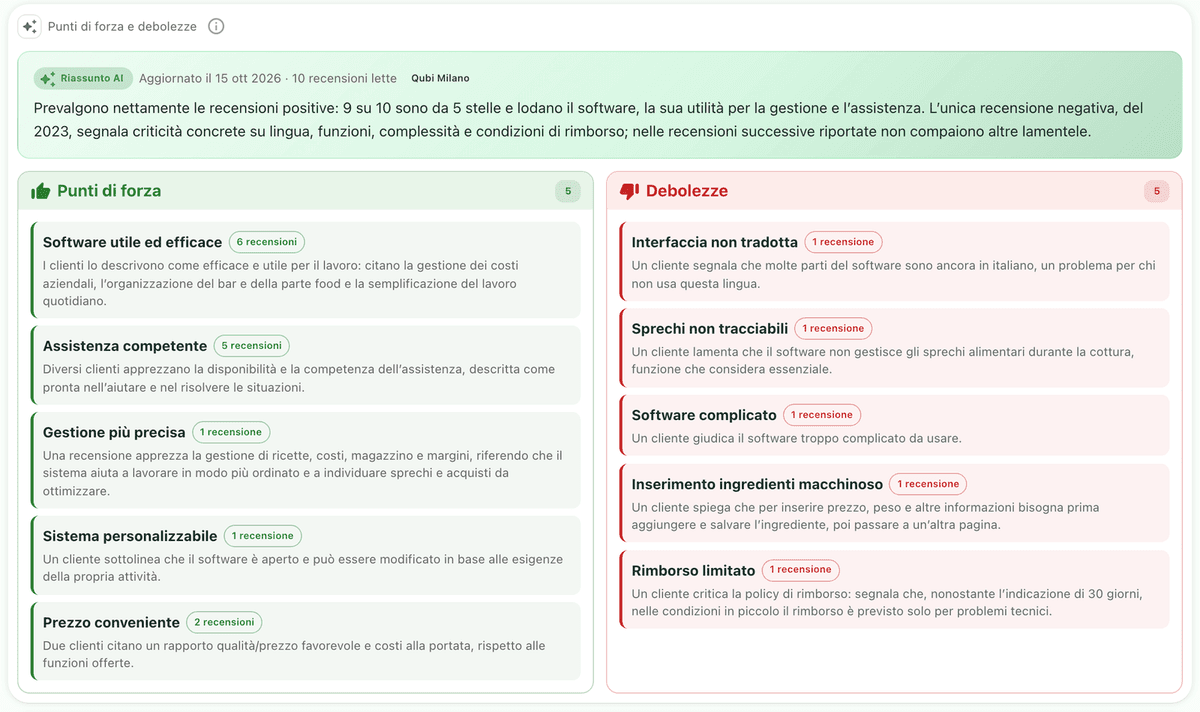Click the Punti di forza e debolezze title
Viewport: 1200px width, 712px height.
(122, 27)
